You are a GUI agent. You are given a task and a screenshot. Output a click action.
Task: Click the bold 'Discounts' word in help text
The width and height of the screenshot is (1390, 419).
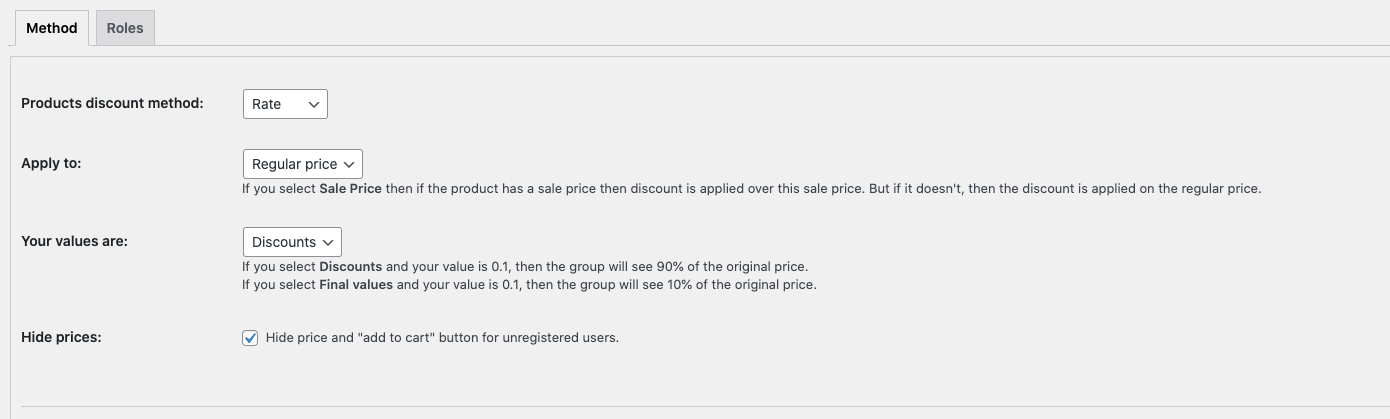(350, 267)
